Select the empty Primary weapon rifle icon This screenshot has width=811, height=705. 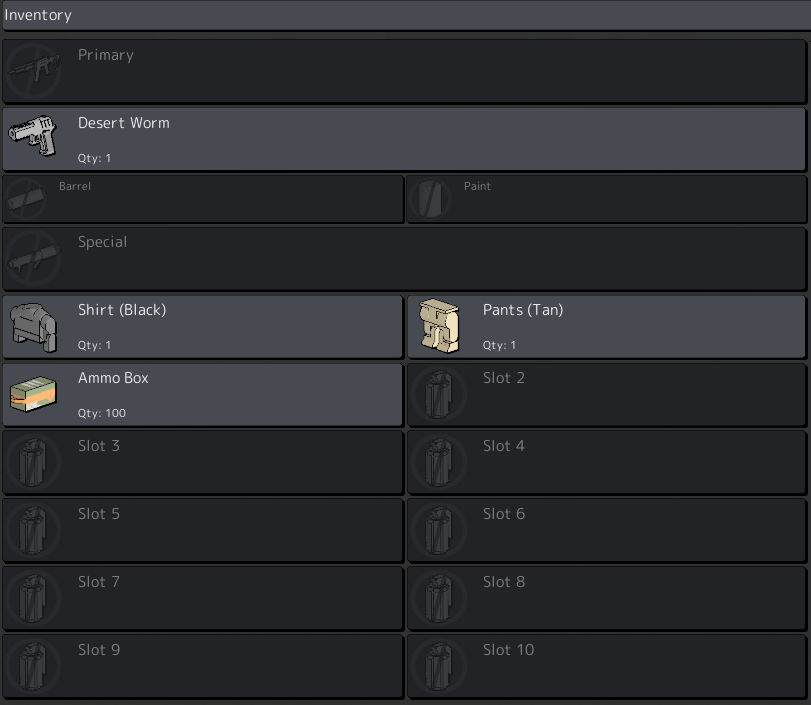coord(33,71)
